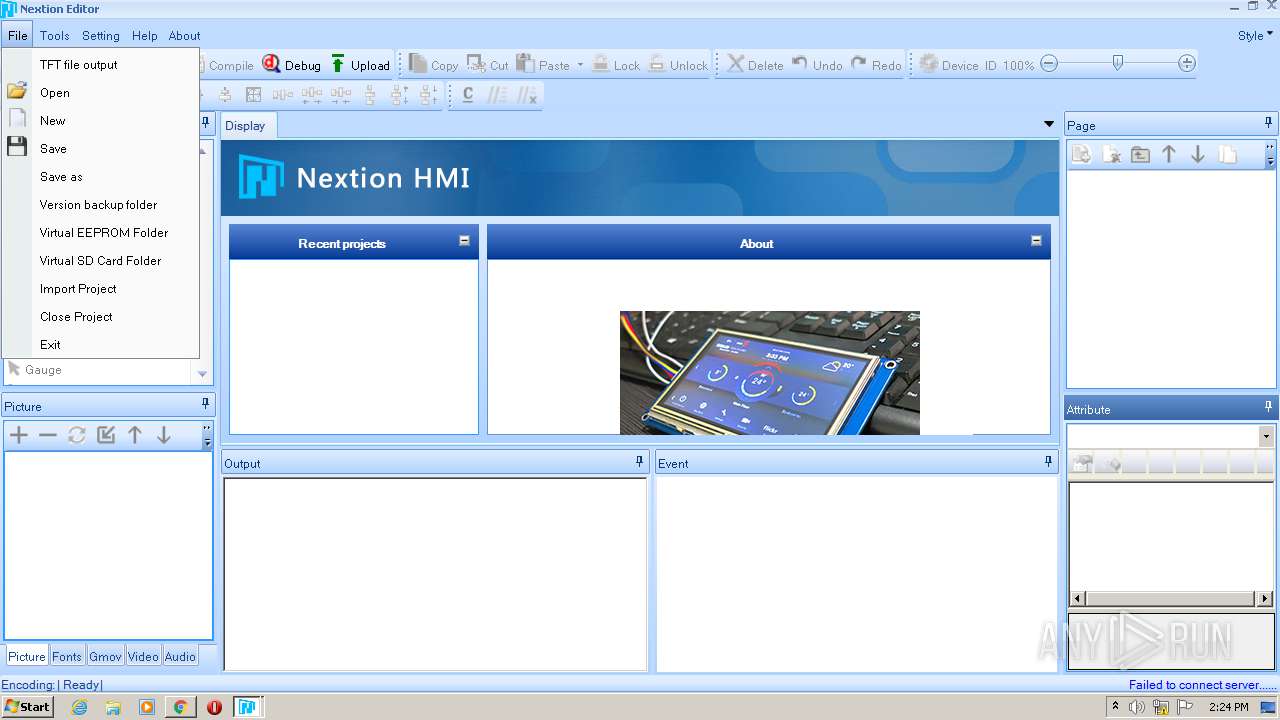Click the Debug toolbar button
The width and height of the screenshot is (1280, 720).
tap(291, 65)
